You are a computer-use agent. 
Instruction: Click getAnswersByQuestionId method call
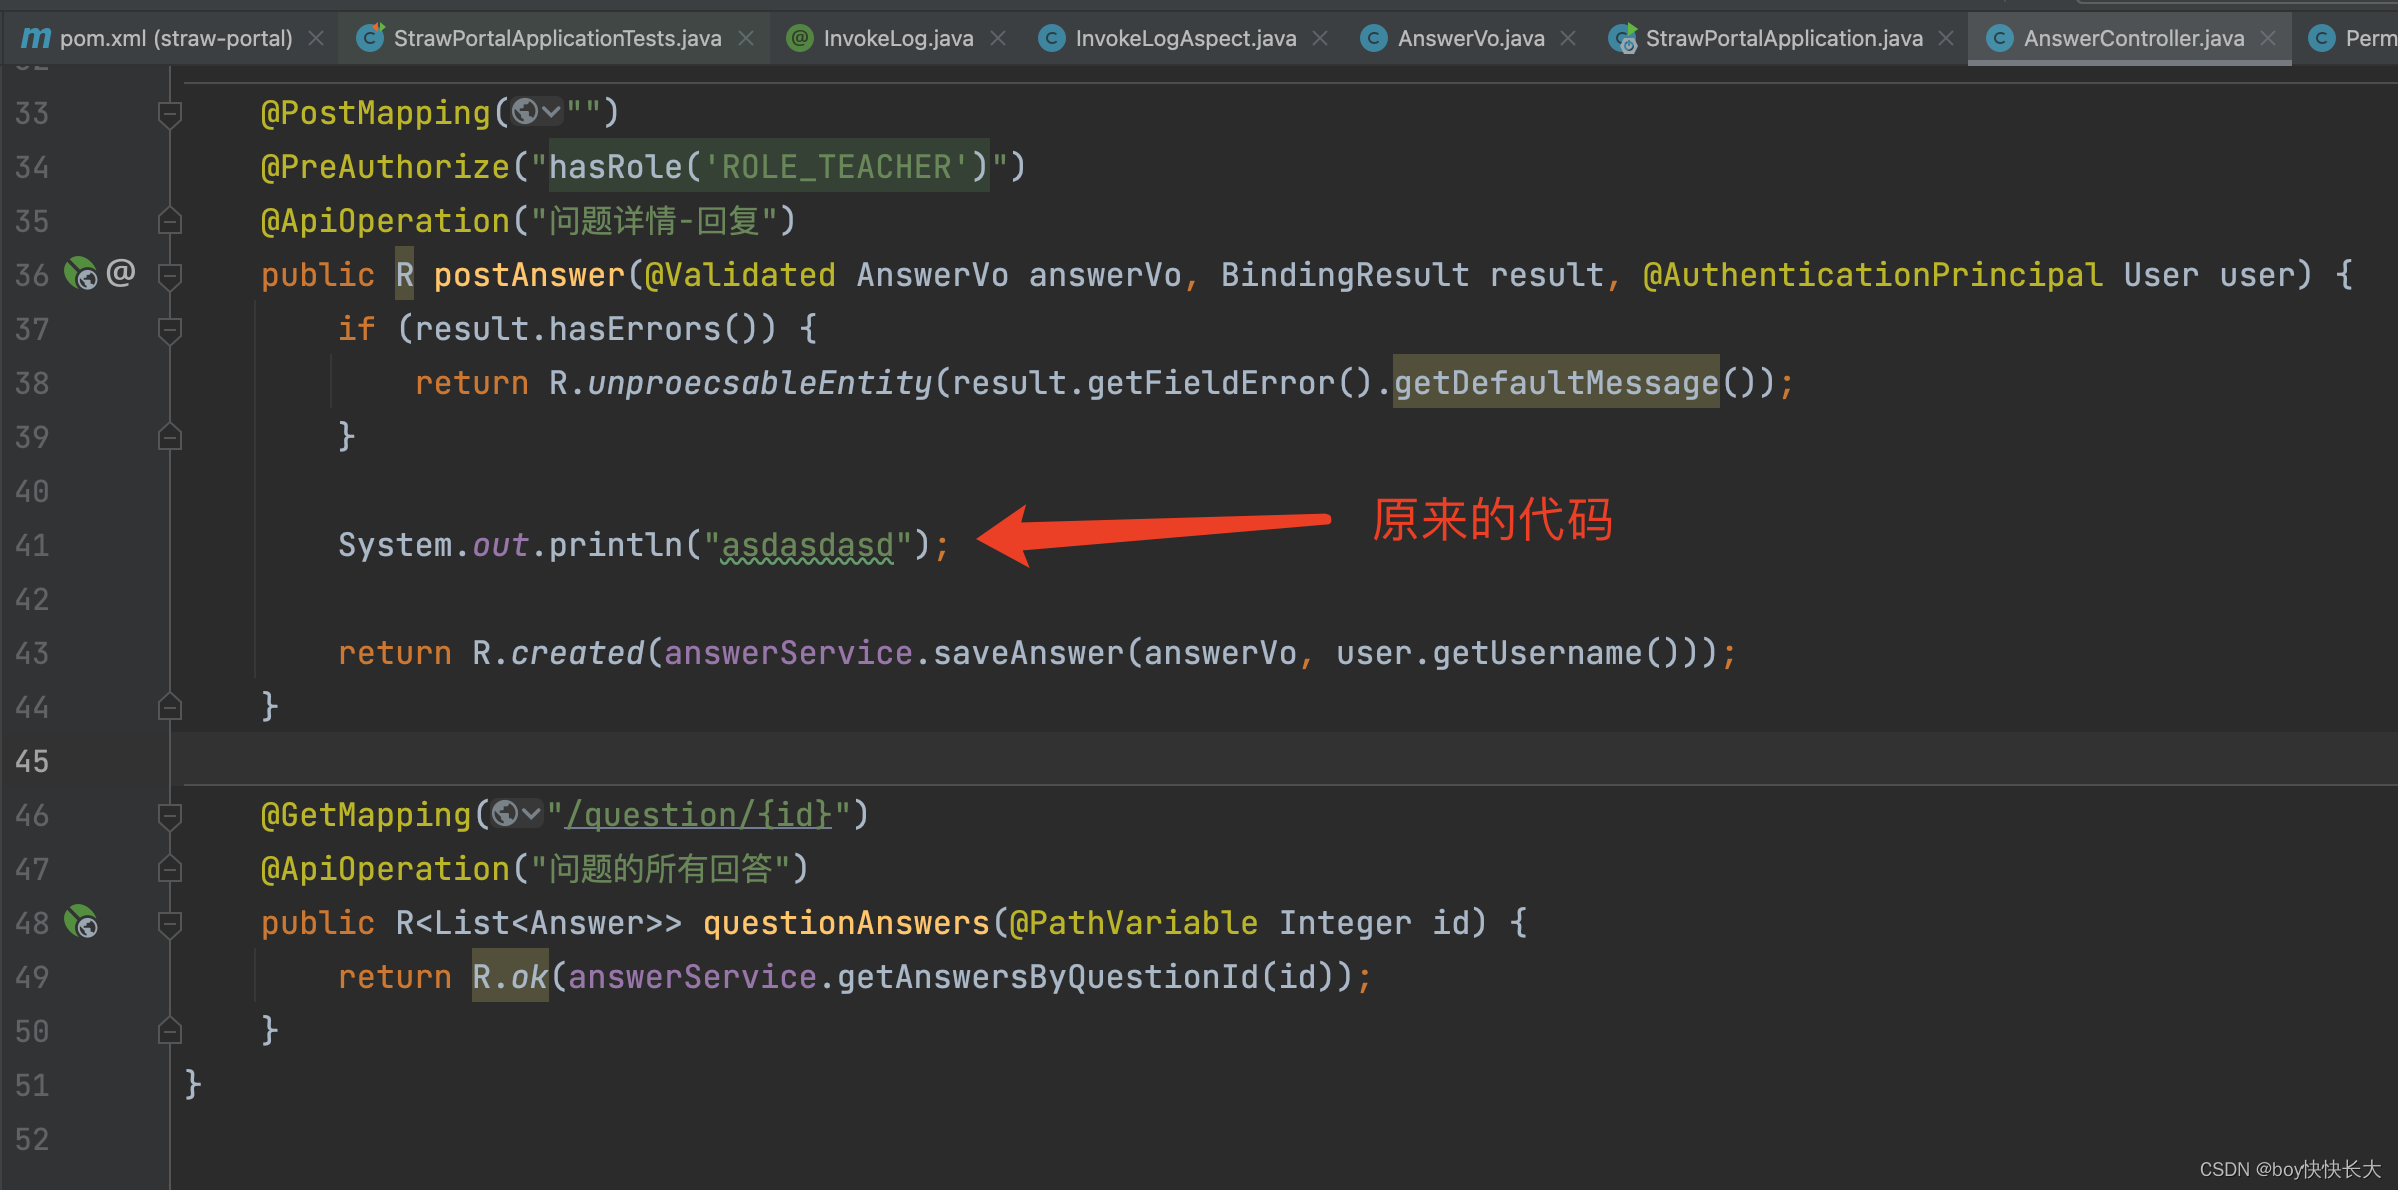(1048, 977)
